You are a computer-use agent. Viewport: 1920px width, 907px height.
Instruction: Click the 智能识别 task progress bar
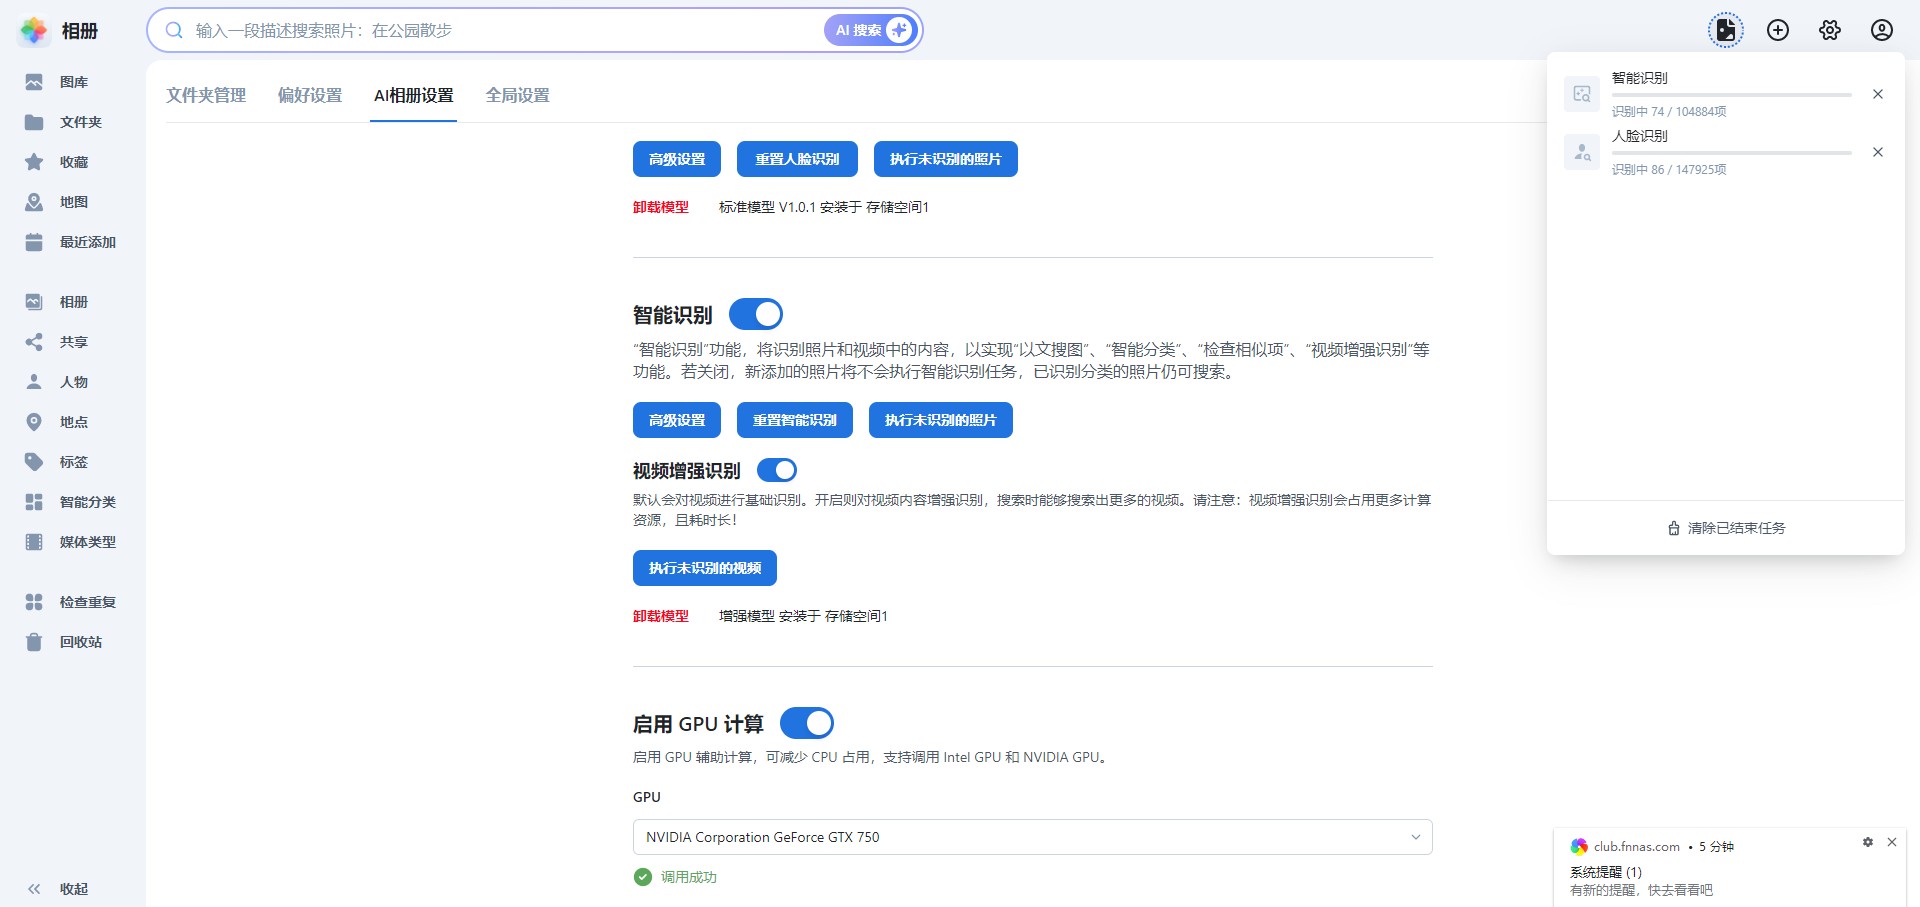pos(1731,95)
